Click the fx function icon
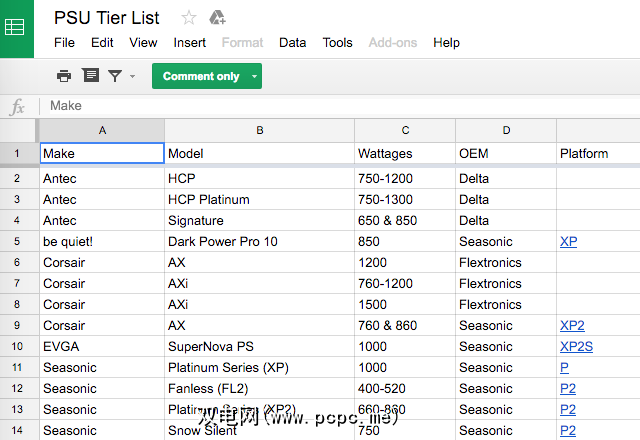640x440 pixels. 17,106
